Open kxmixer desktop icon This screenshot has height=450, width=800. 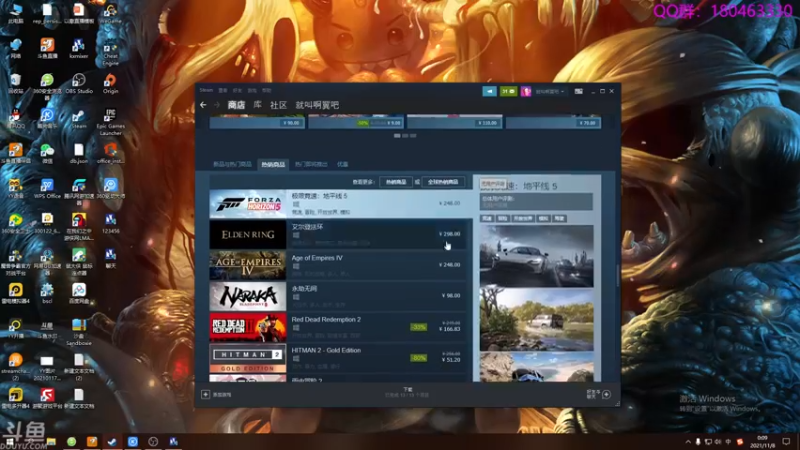(x=79, y=48)
